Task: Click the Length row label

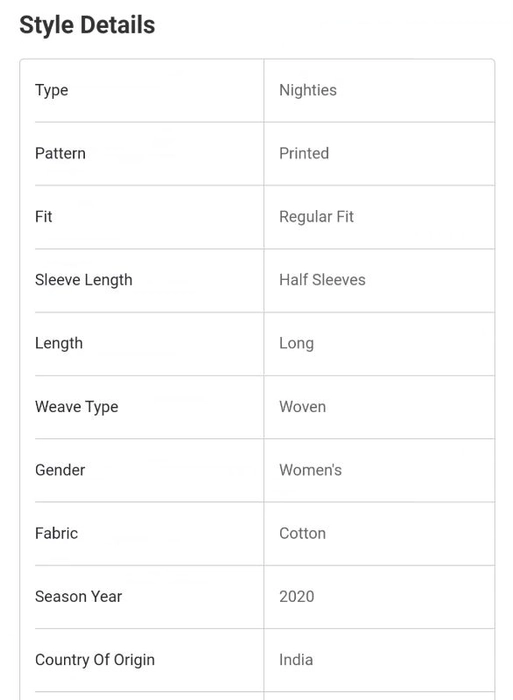Action: (x=59, y=344)
